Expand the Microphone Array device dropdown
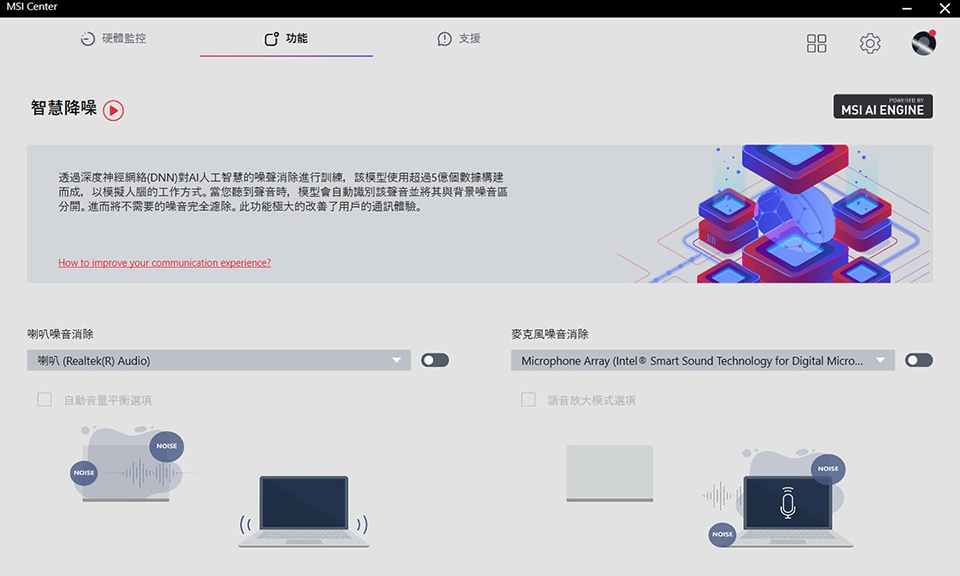This screenshot has width=960, height=576. [x=702, y=361]
